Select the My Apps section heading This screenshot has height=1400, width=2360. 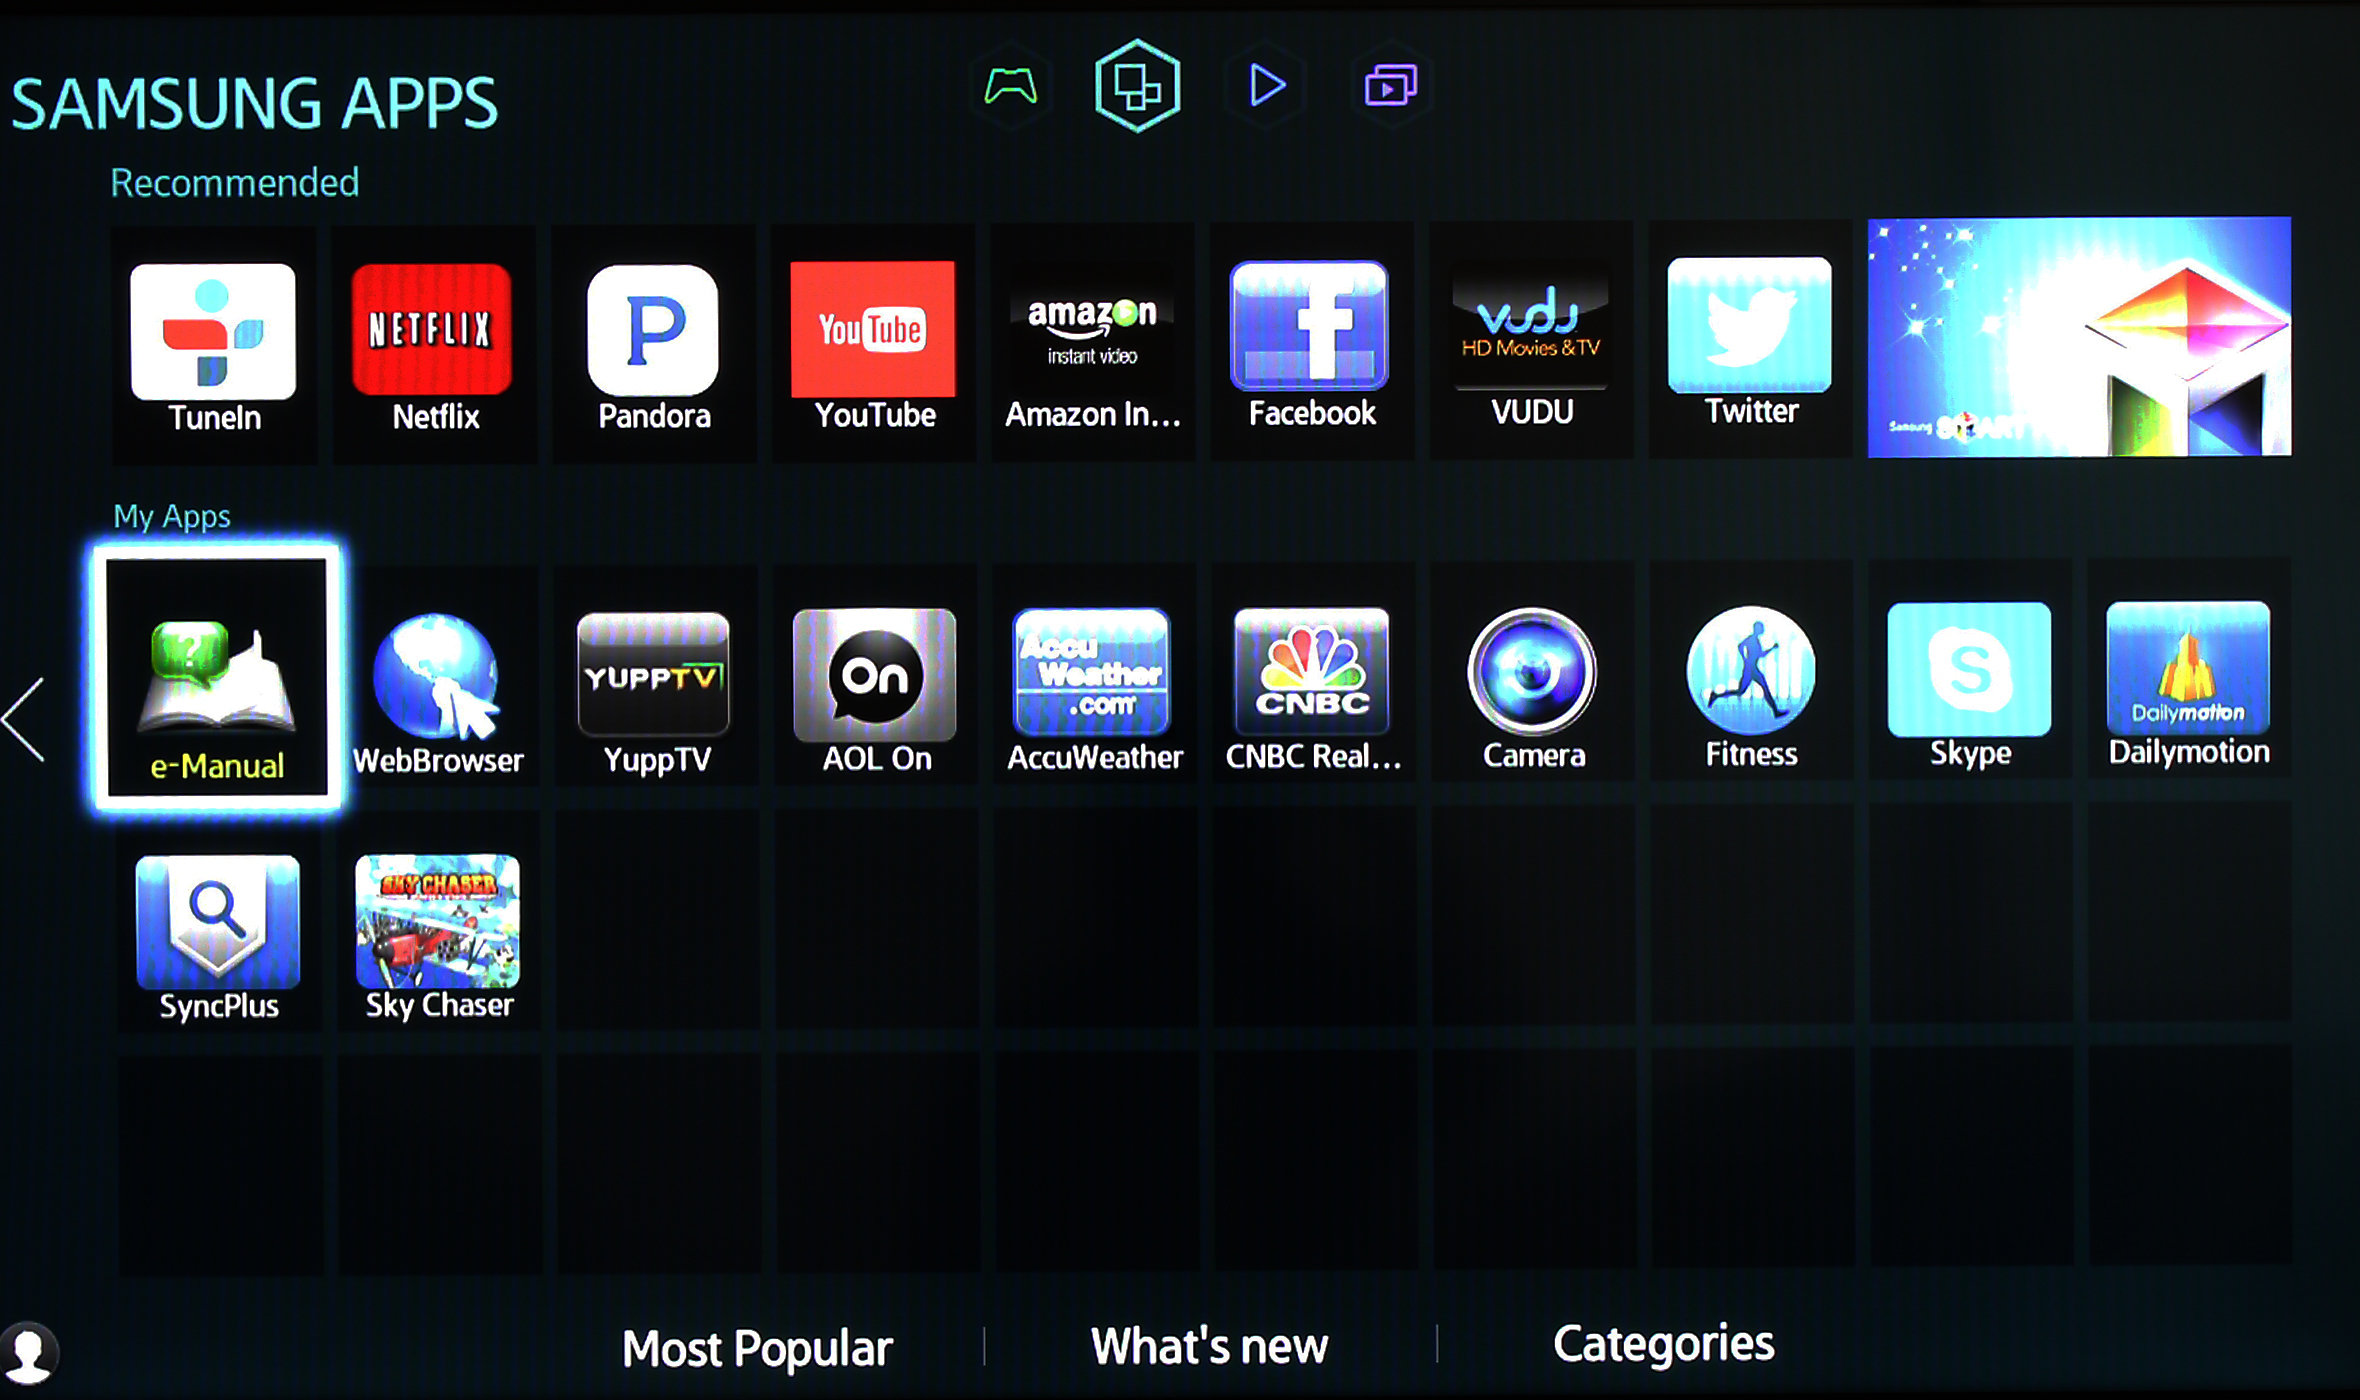pyautogui.click(x=172, y=516)
